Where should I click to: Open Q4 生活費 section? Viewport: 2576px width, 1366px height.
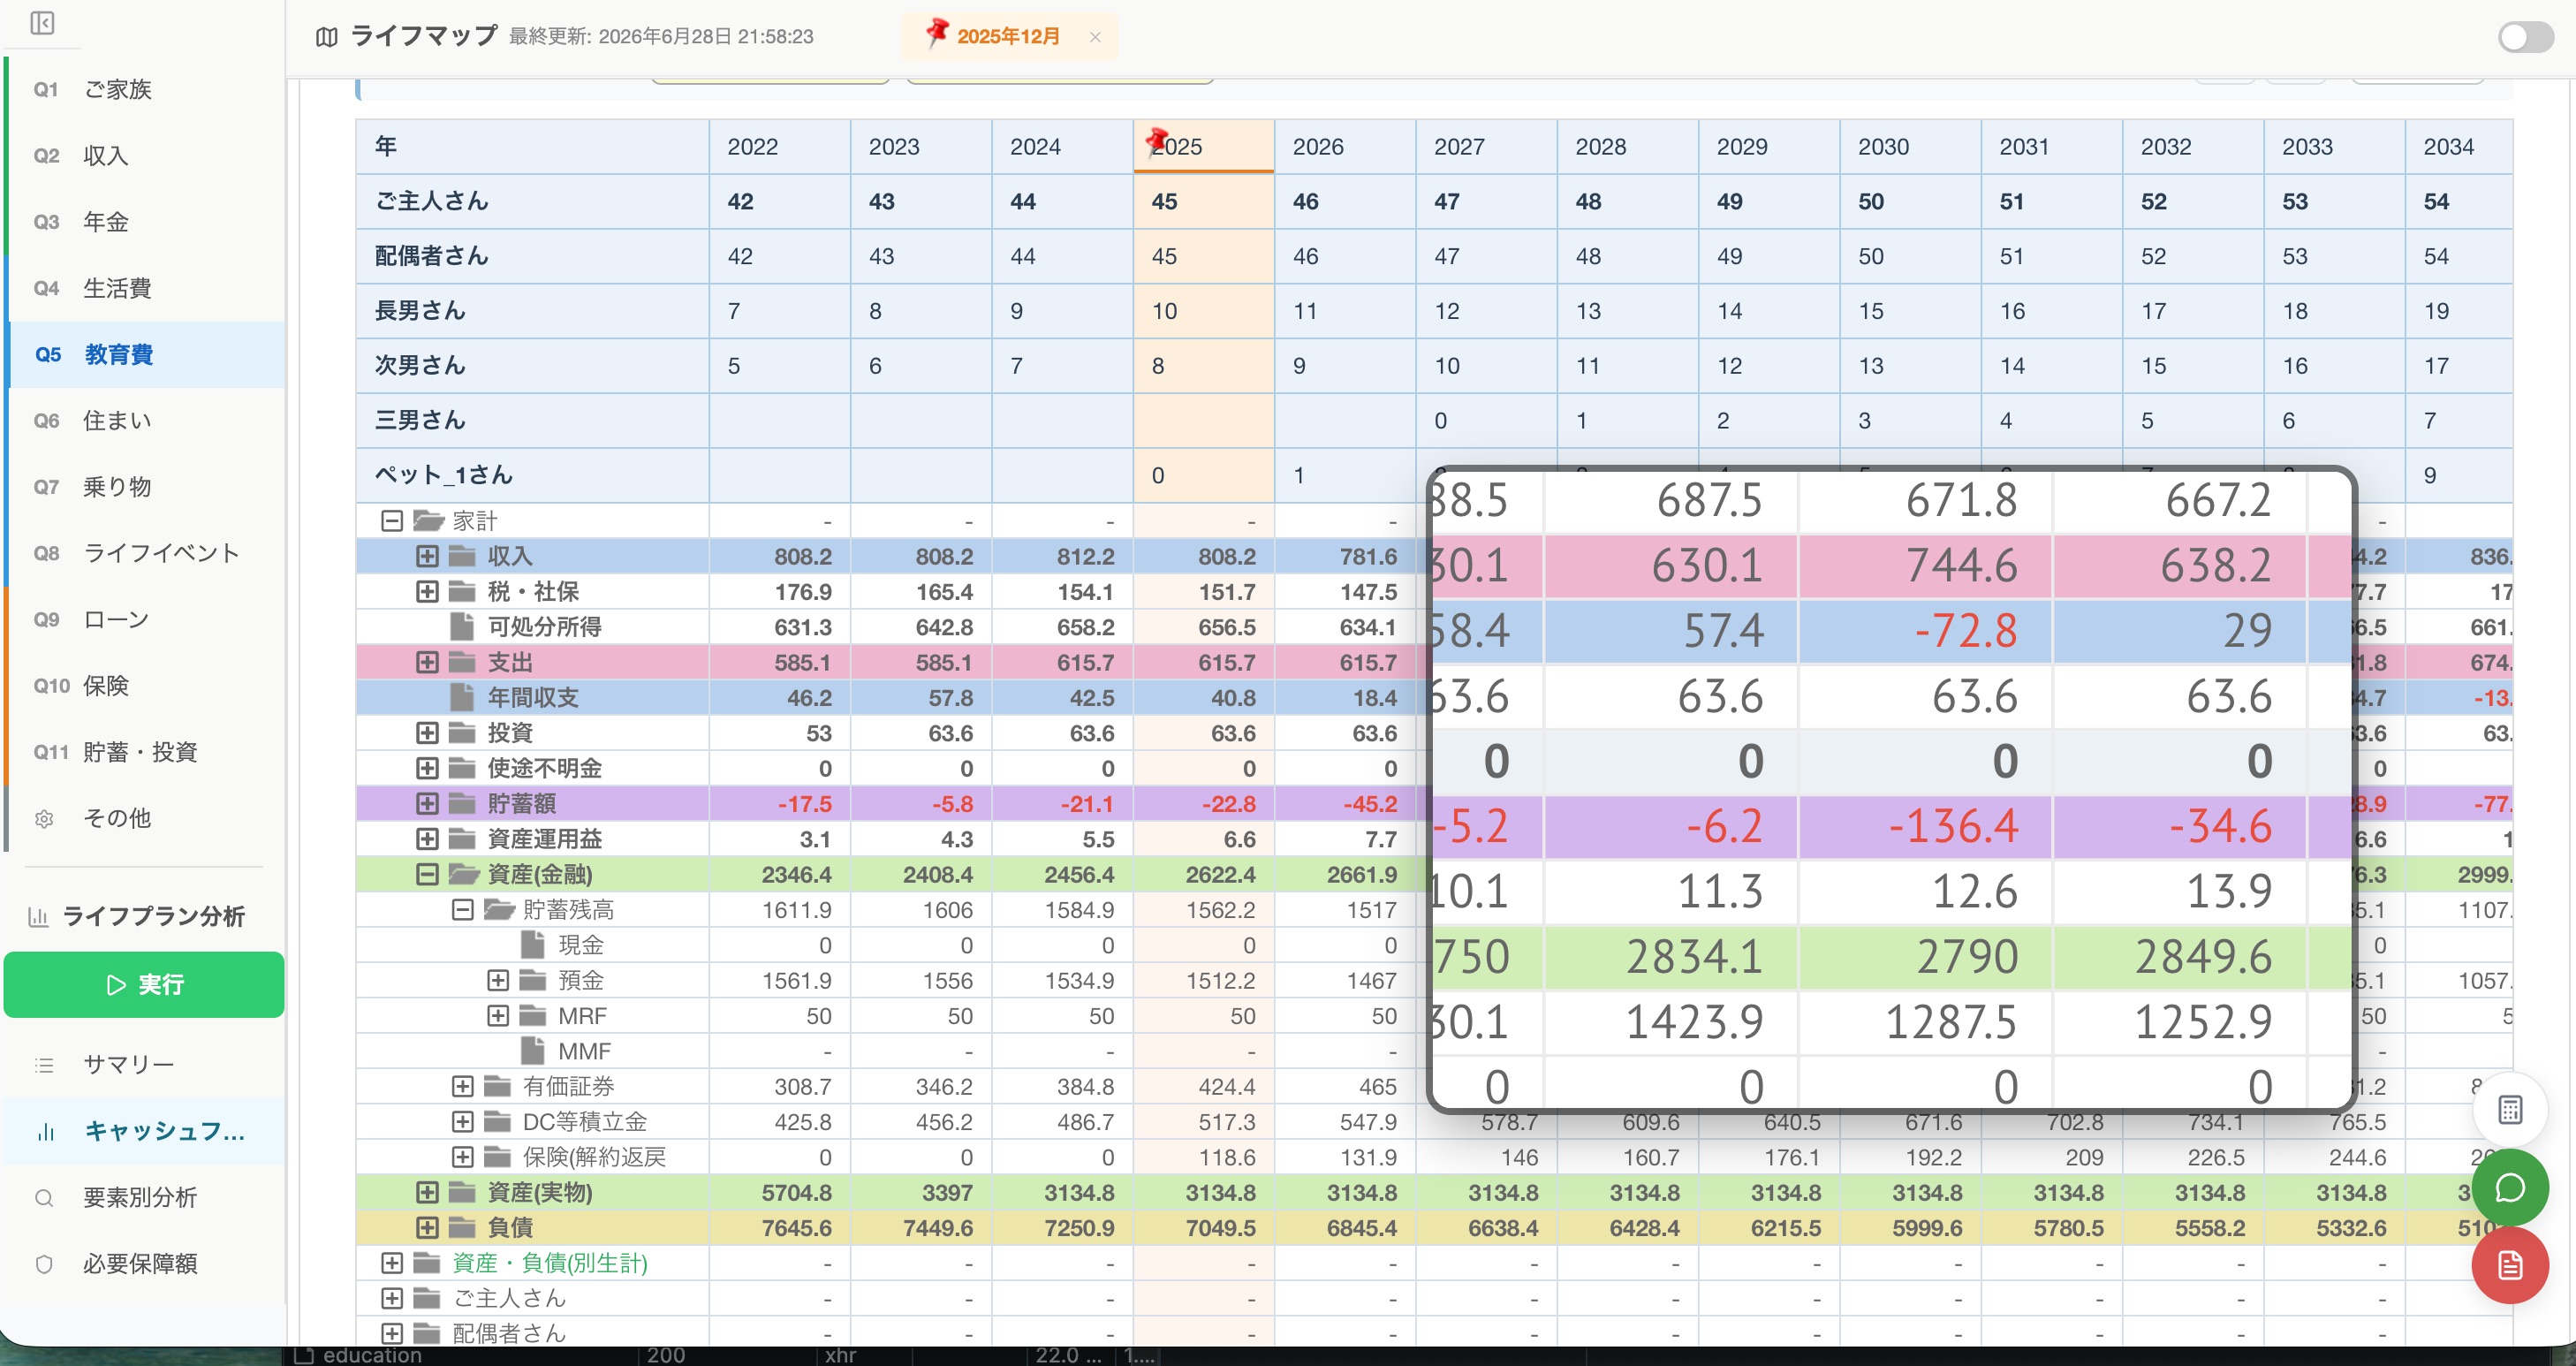(145, 288)
